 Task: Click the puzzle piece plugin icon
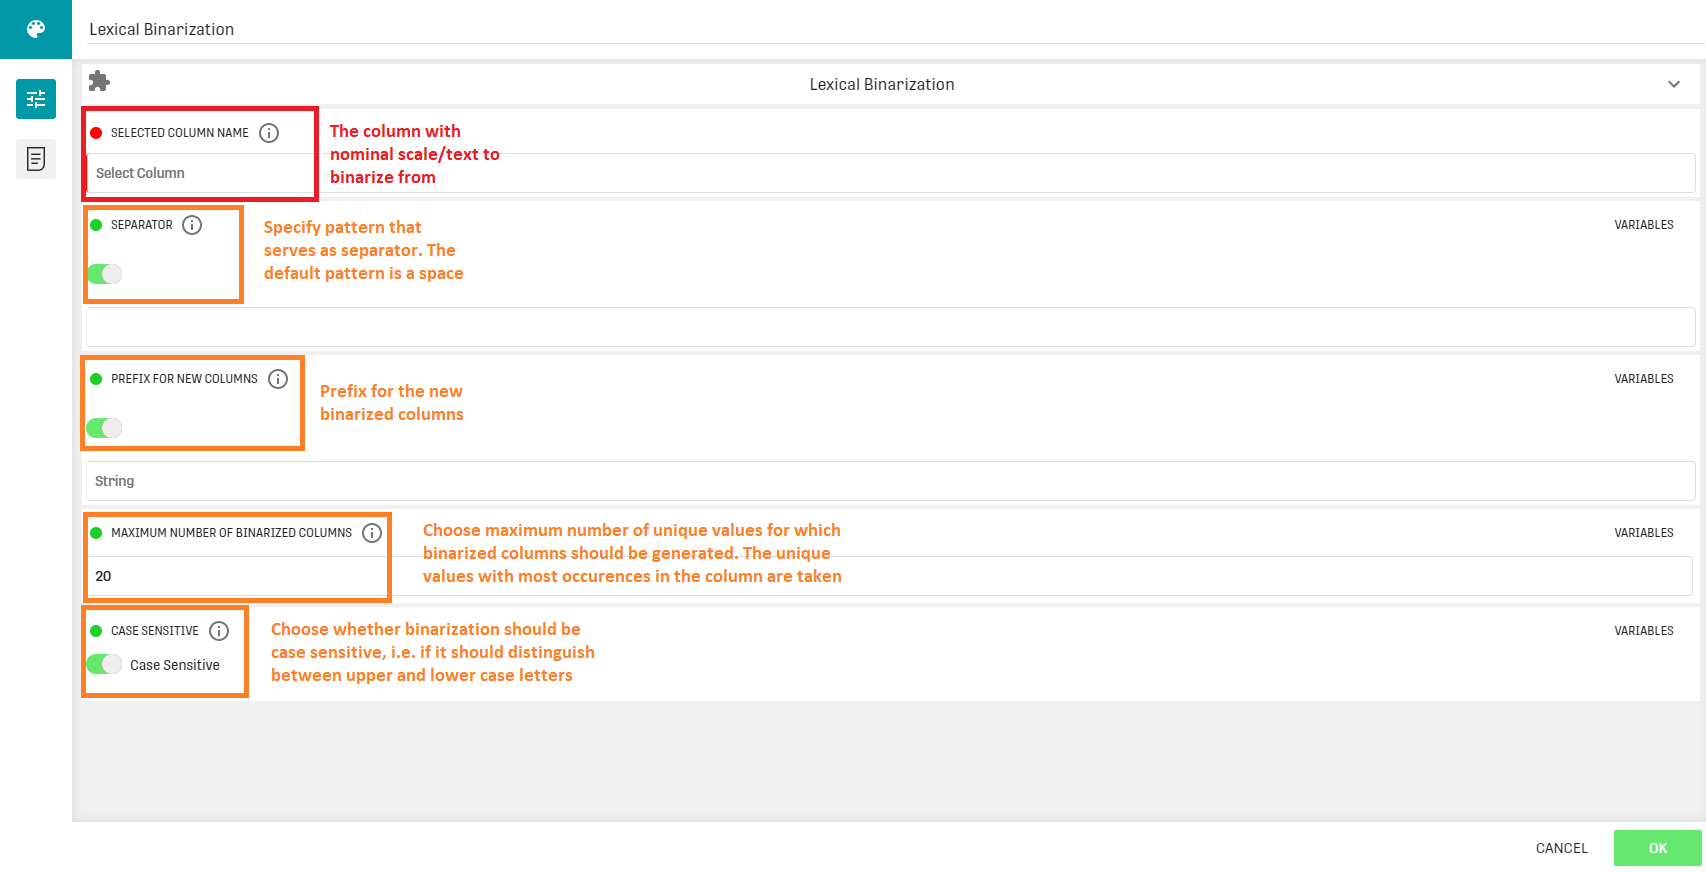tap(99, 81)
